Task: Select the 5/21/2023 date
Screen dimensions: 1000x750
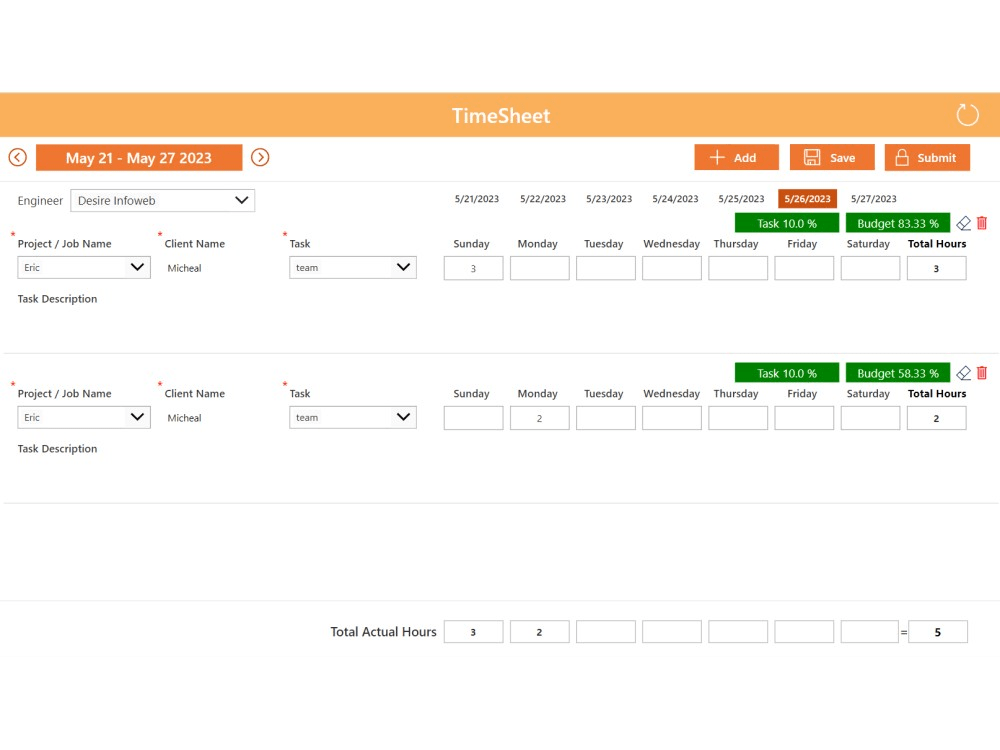Action: (476, 198)
